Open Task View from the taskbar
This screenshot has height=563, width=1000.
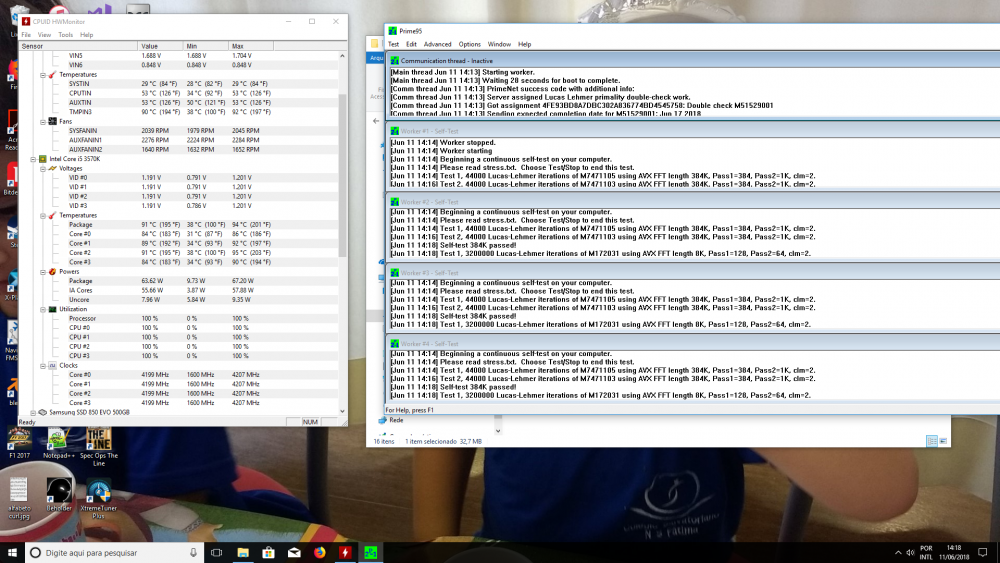pos(216,552)
